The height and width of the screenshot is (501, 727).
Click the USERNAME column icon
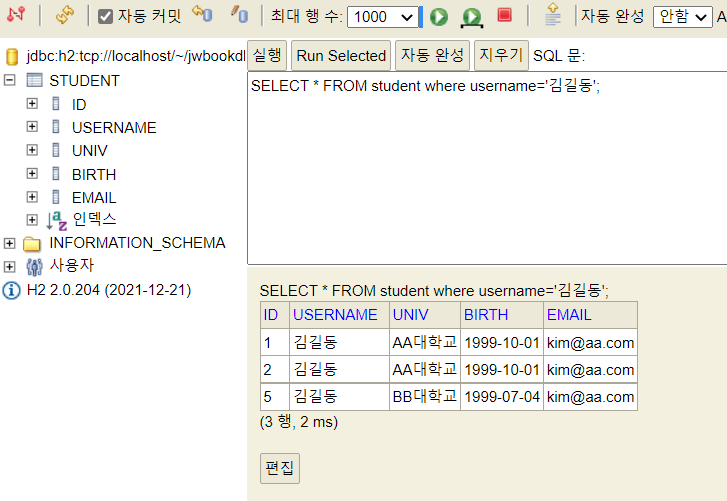[x=56, y=127]
